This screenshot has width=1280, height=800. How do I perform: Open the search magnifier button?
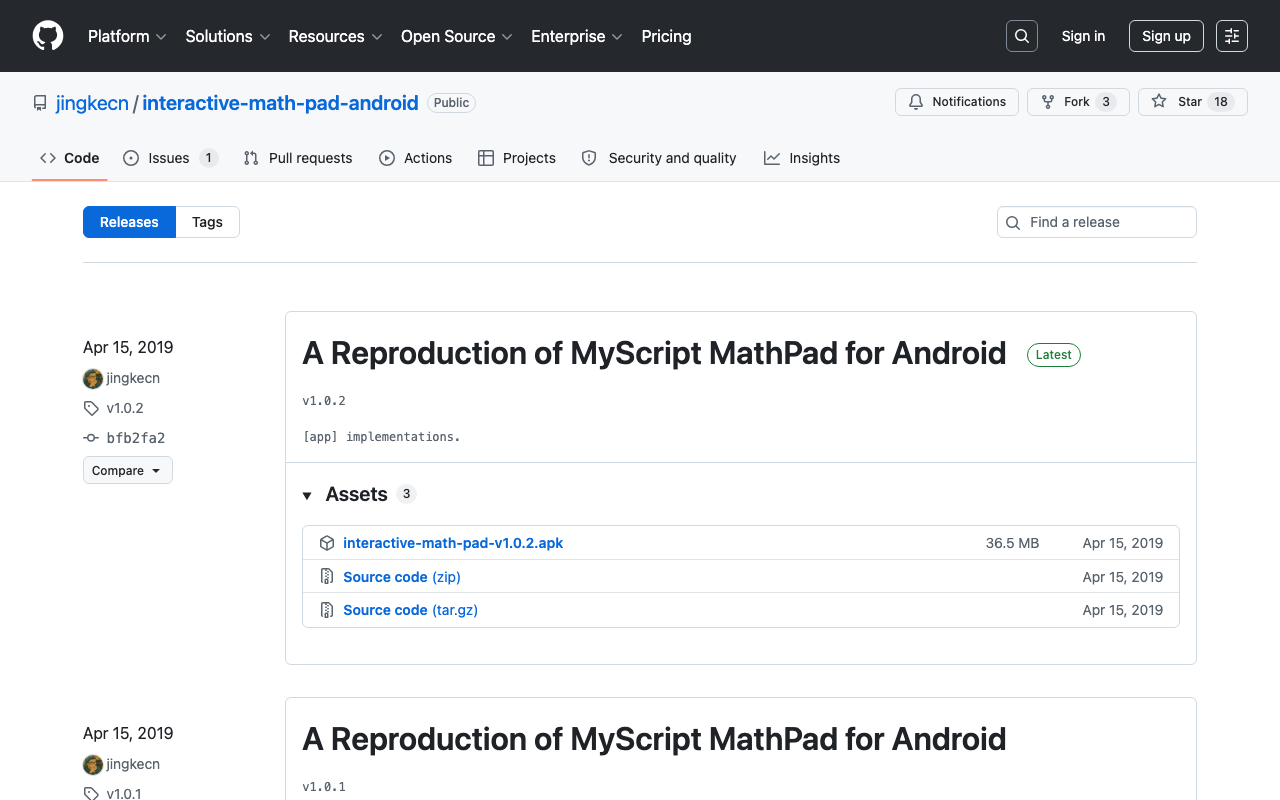click(1022, 36)
